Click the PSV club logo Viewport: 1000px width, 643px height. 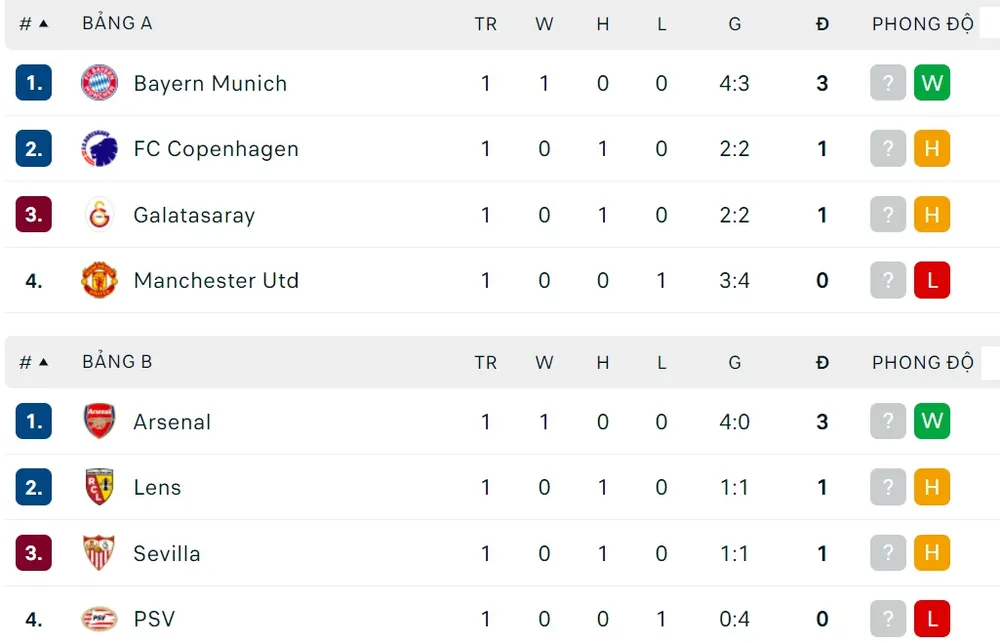[x=99, y=619]
